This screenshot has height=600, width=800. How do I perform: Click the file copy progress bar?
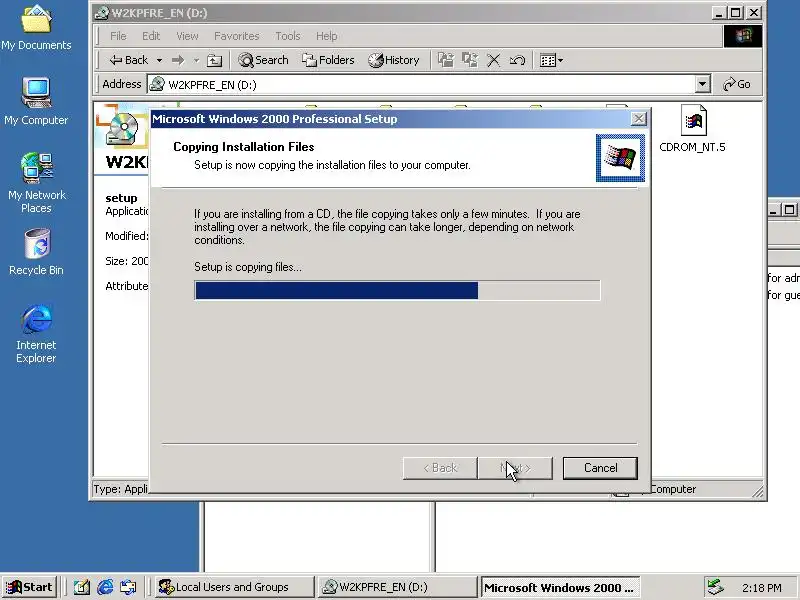pyautogui.click(x=397, y=290)
